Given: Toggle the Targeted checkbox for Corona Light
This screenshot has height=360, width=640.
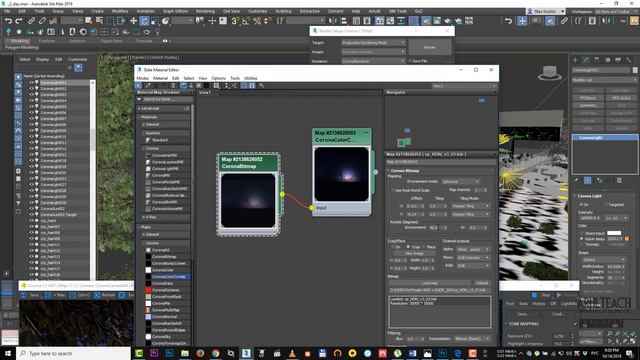Looking at the screenshot, I should (x=607, y=204).
